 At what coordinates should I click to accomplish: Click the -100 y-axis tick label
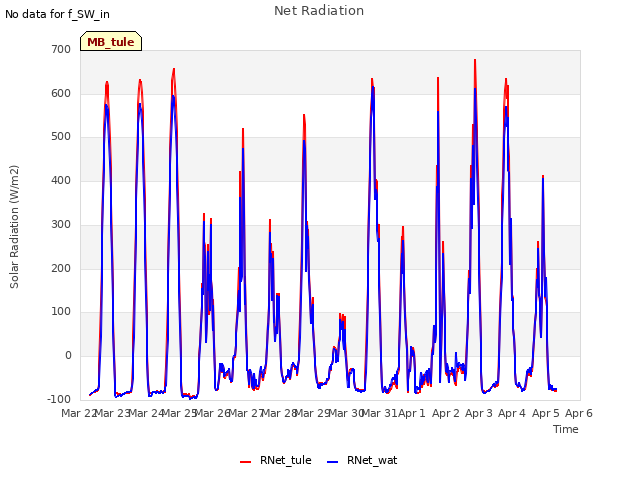59,399
